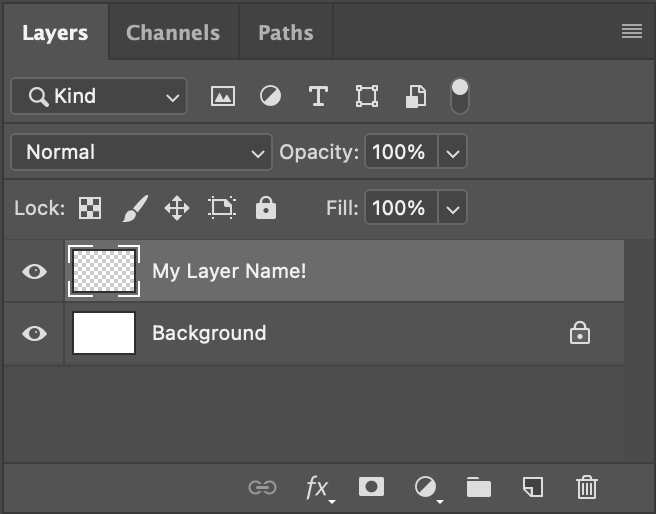Hide the Background layer
This screenshot has height=514, width=656.
34,333
